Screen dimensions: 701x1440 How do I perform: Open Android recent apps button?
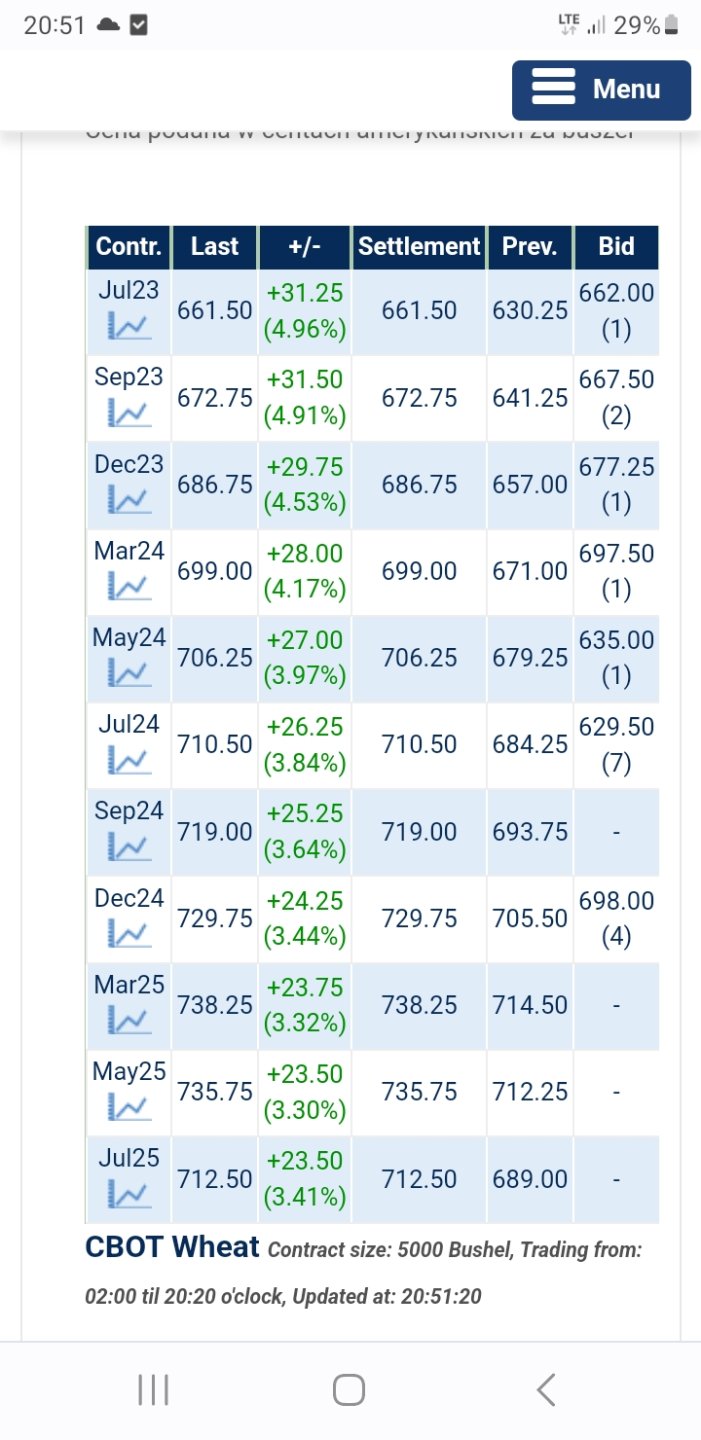153,1390
